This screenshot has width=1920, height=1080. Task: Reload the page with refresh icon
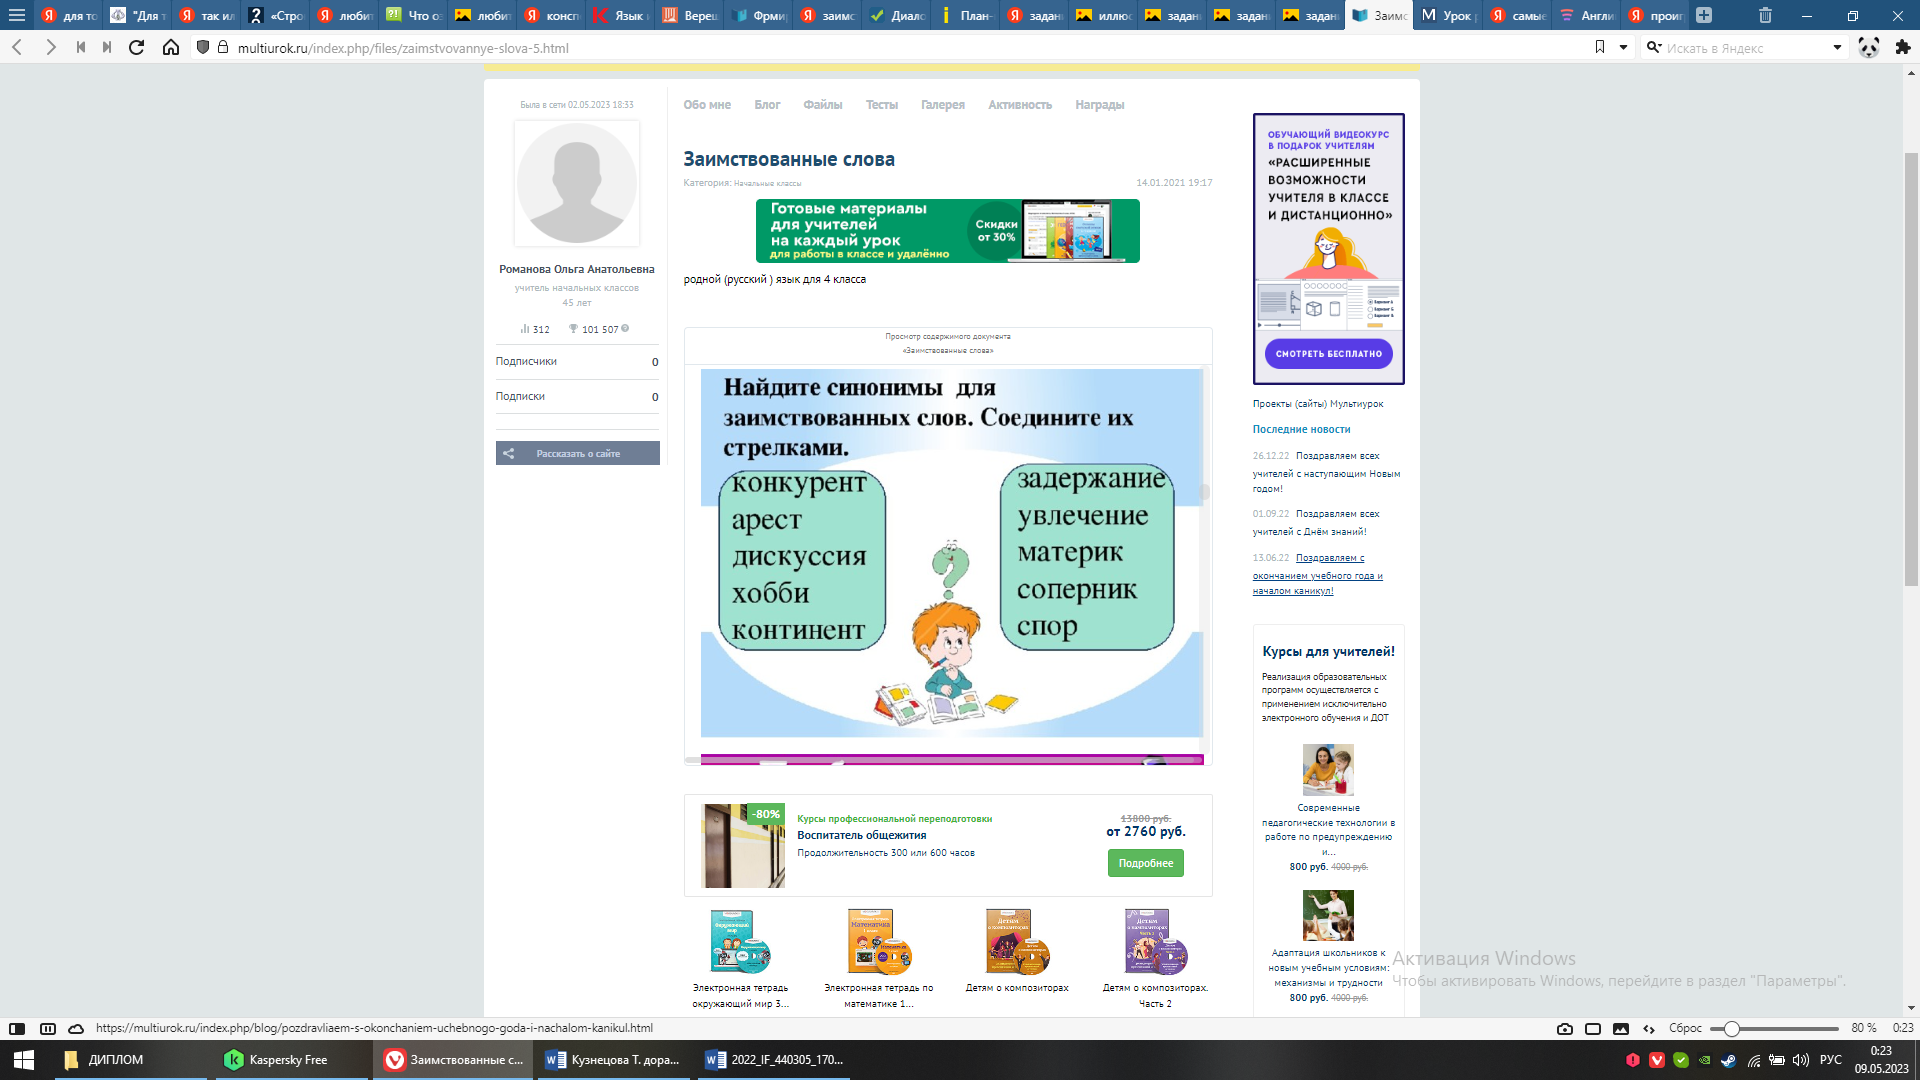click(137, 47)
